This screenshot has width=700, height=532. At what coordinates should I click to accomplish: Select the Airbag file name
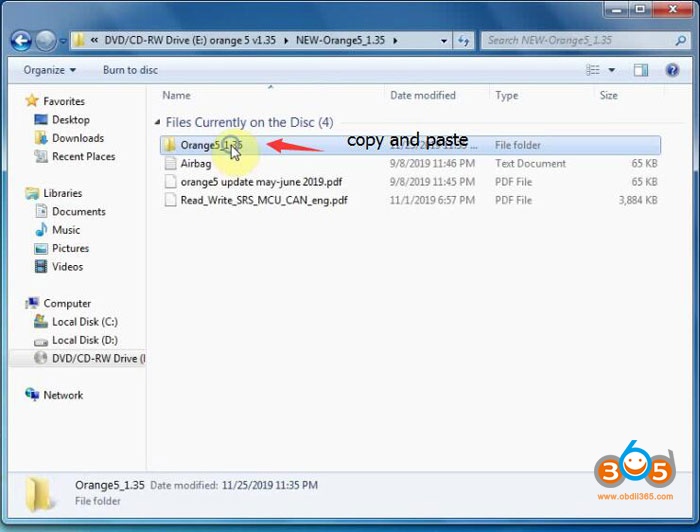coord(196,164)
